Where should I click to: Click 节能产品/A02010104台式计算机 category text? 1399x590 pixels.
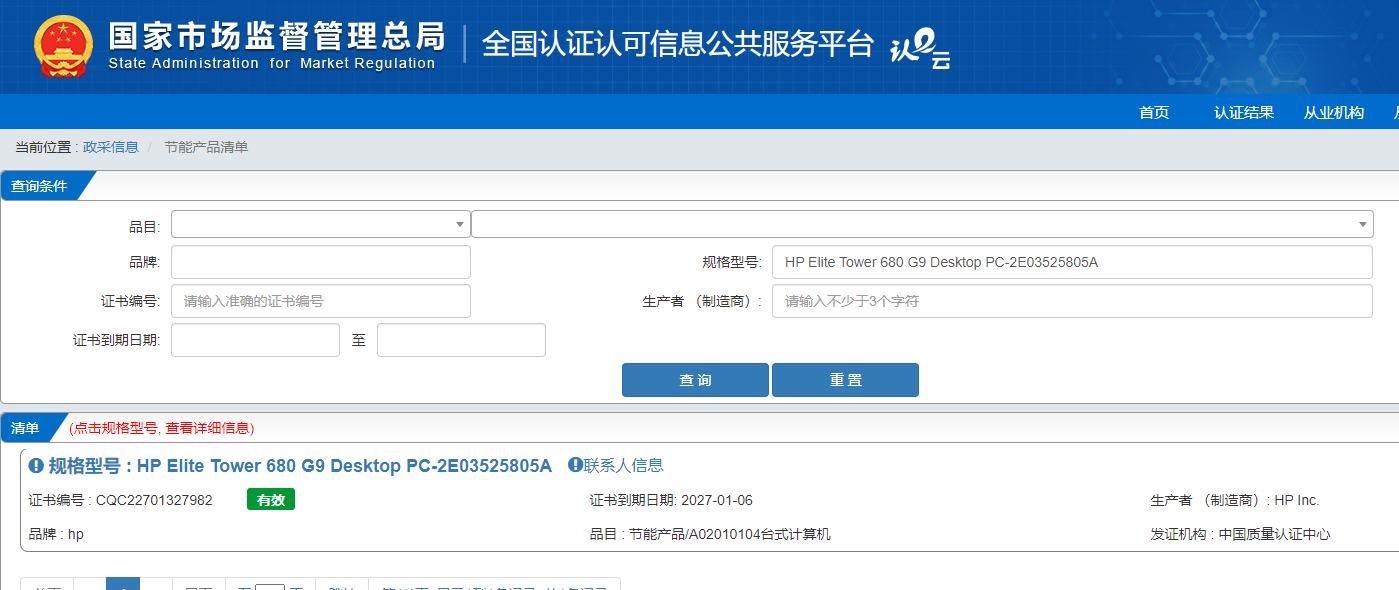click(x=730, y=534)
